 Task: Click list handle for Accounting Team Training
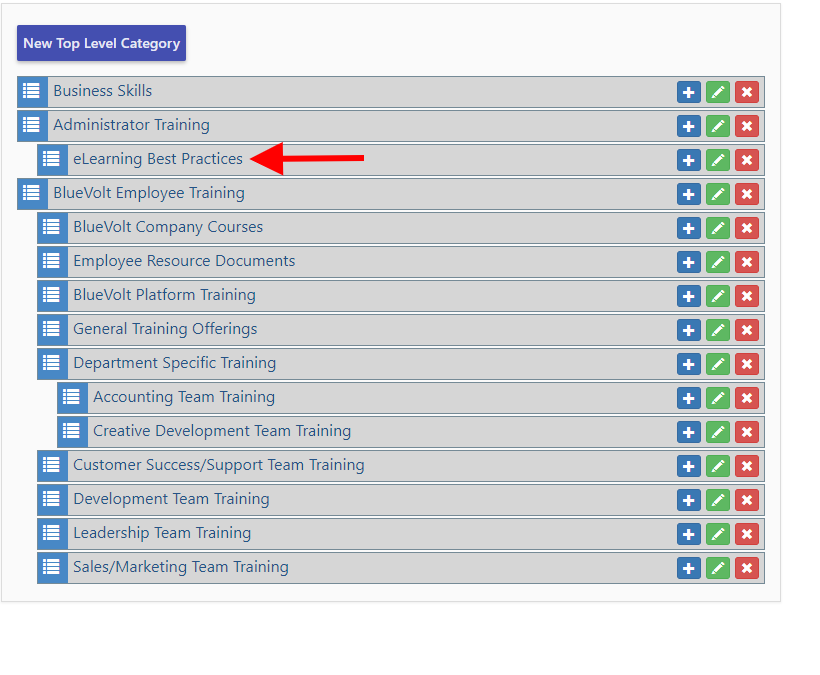coord(72,398)
